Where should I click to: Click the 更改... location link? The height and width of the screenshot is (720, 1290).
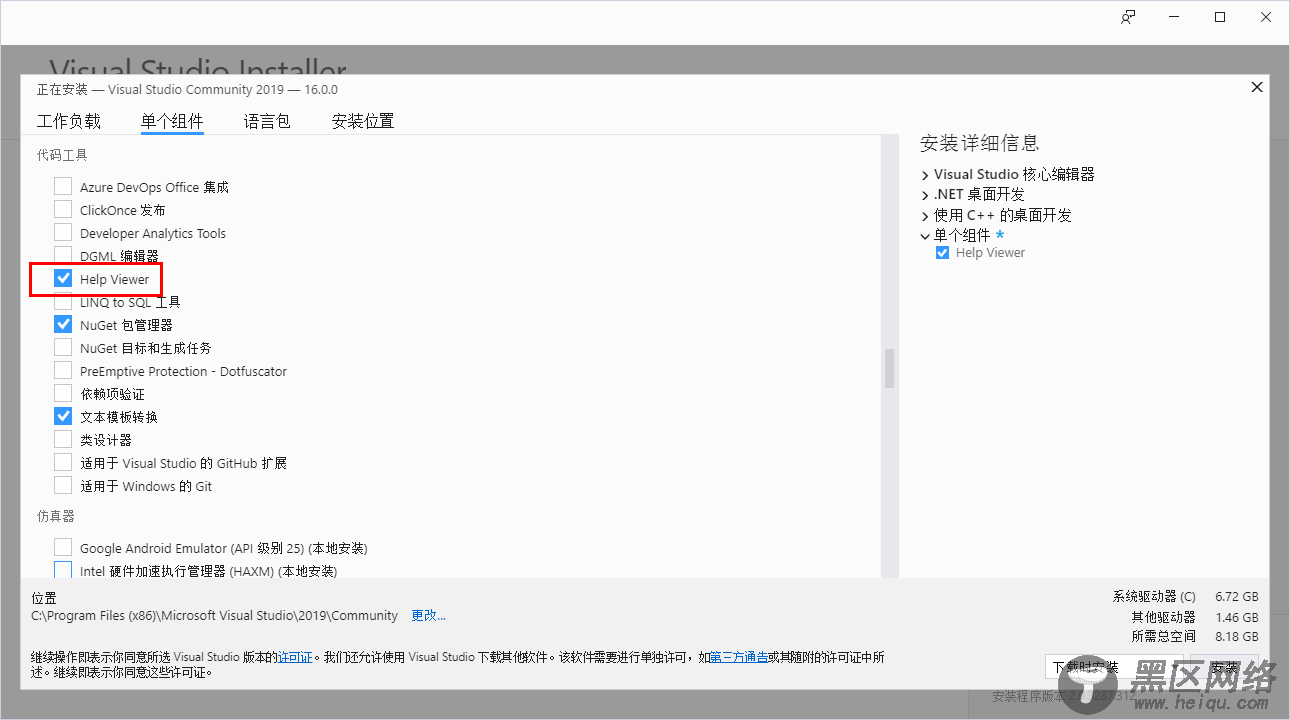pos(429,615)
